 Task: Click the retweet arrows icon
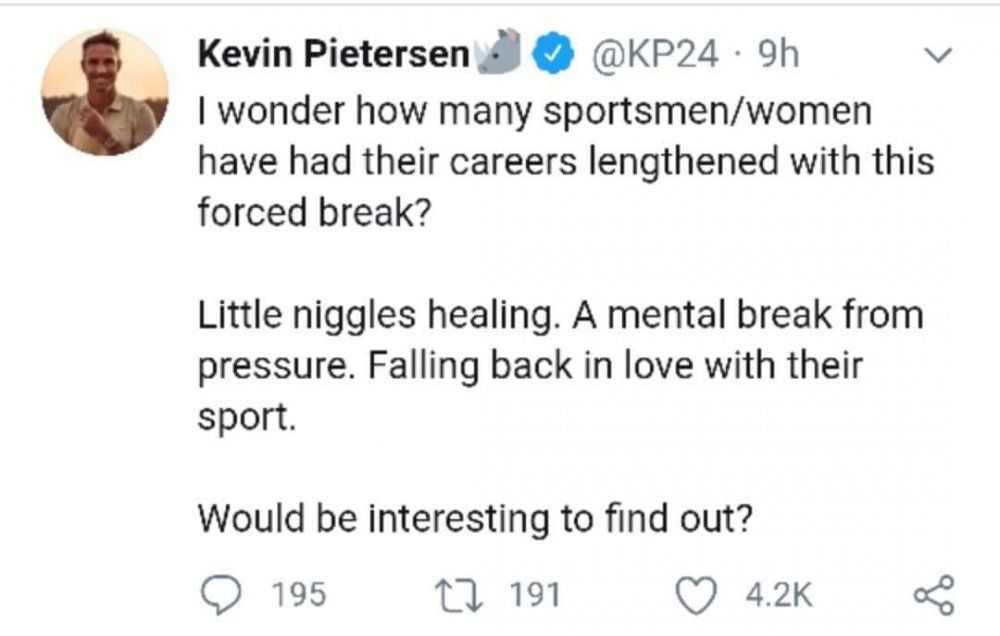[459, 595]
